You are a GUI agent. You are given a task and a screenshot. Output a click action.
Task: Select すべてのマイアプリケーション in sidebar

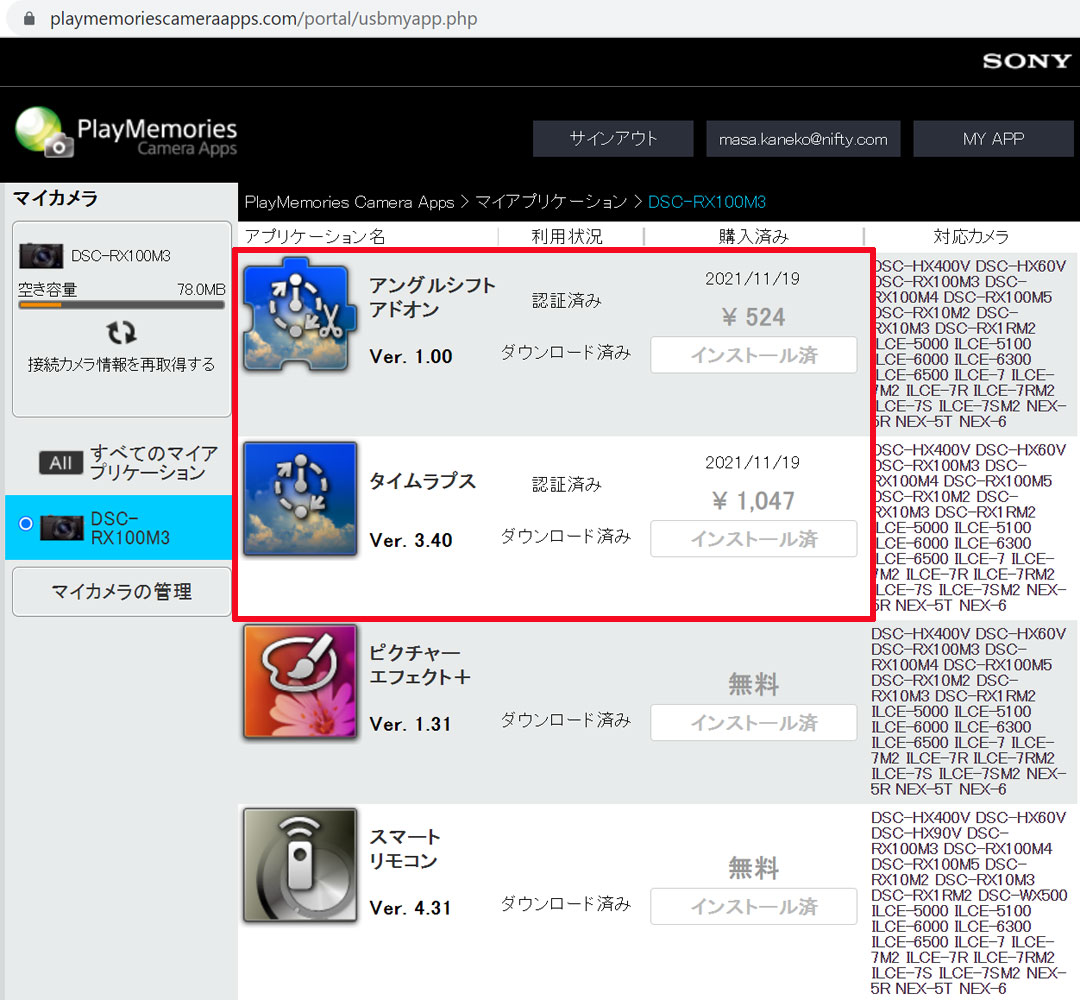tap(128, 463)
